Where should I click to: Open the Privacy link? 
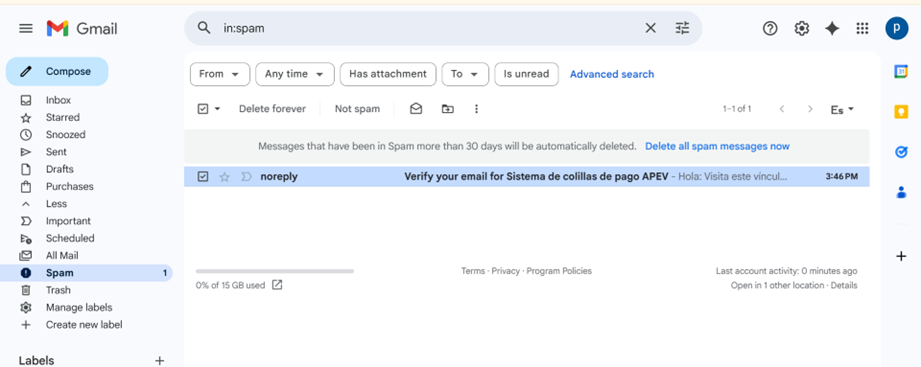pos(506,271)
